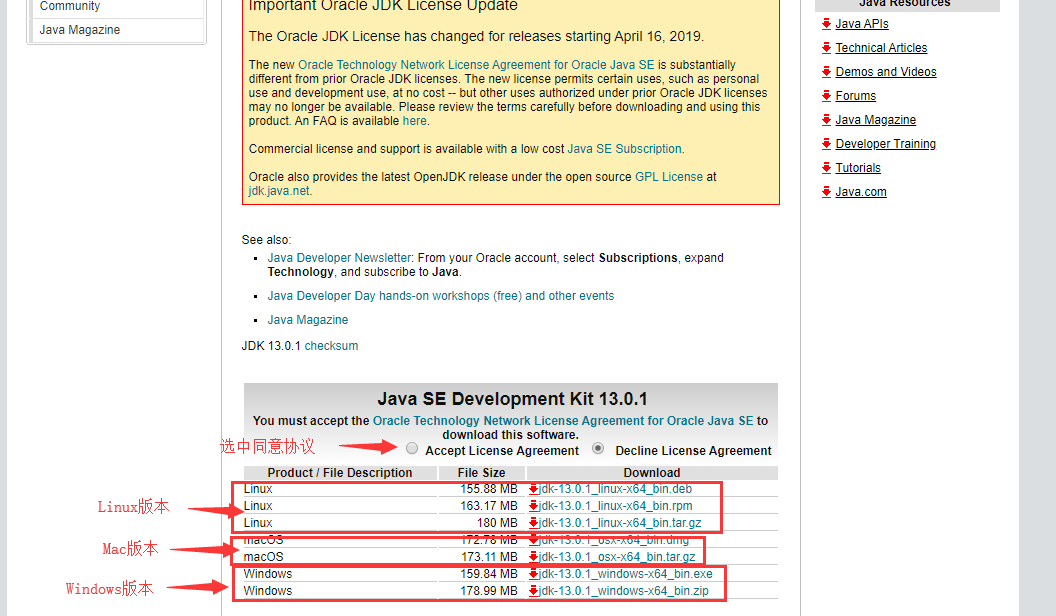Open Community in the left sidebar
Screen dimensions: 1056x616
click(70, 6)
